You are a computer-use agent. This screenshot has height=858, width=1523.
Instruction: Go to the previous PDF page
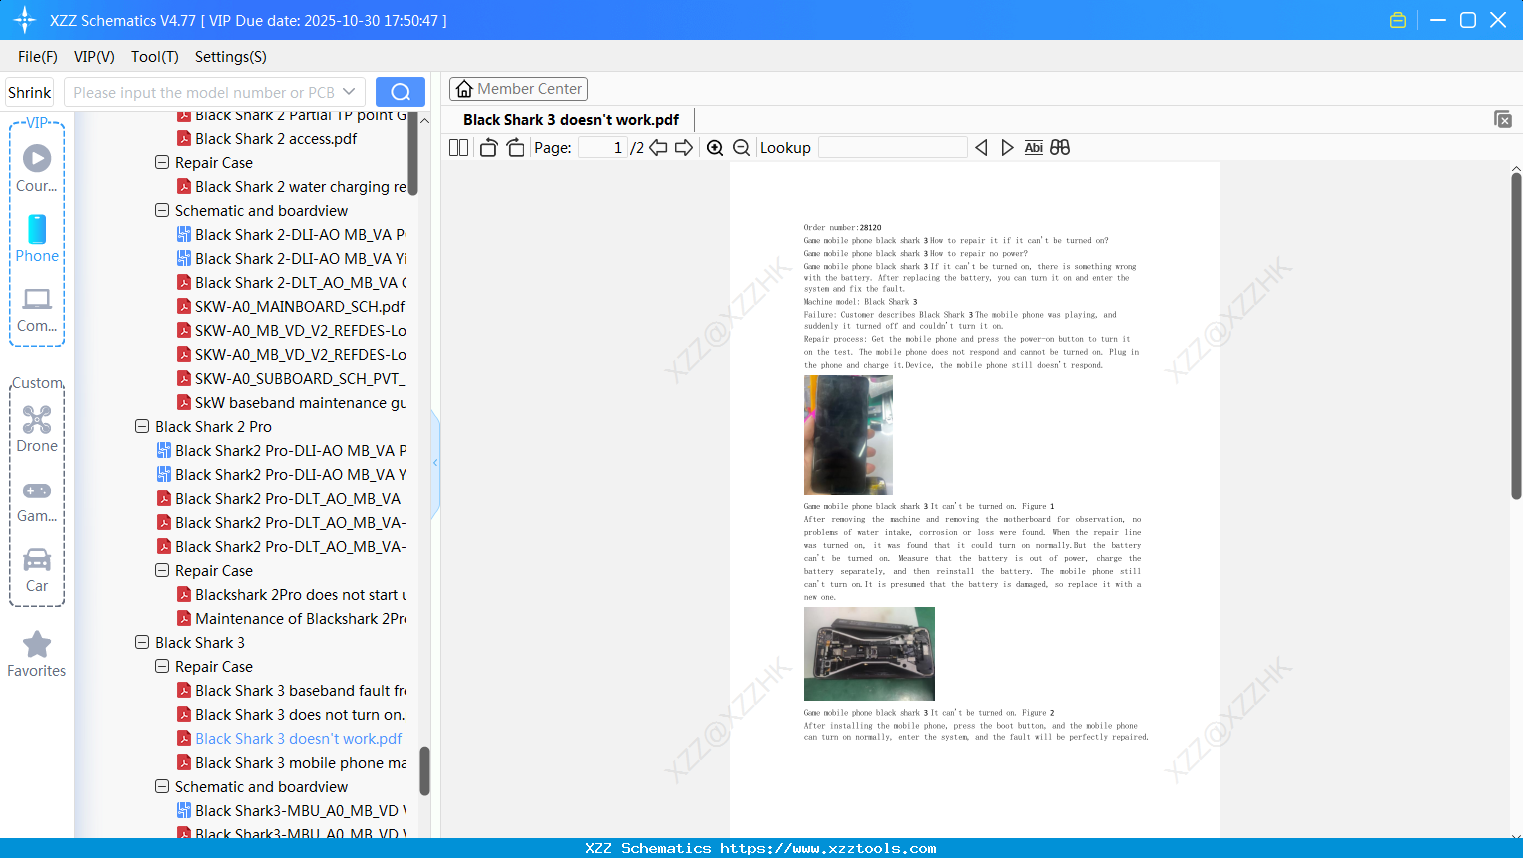point(658,148)
